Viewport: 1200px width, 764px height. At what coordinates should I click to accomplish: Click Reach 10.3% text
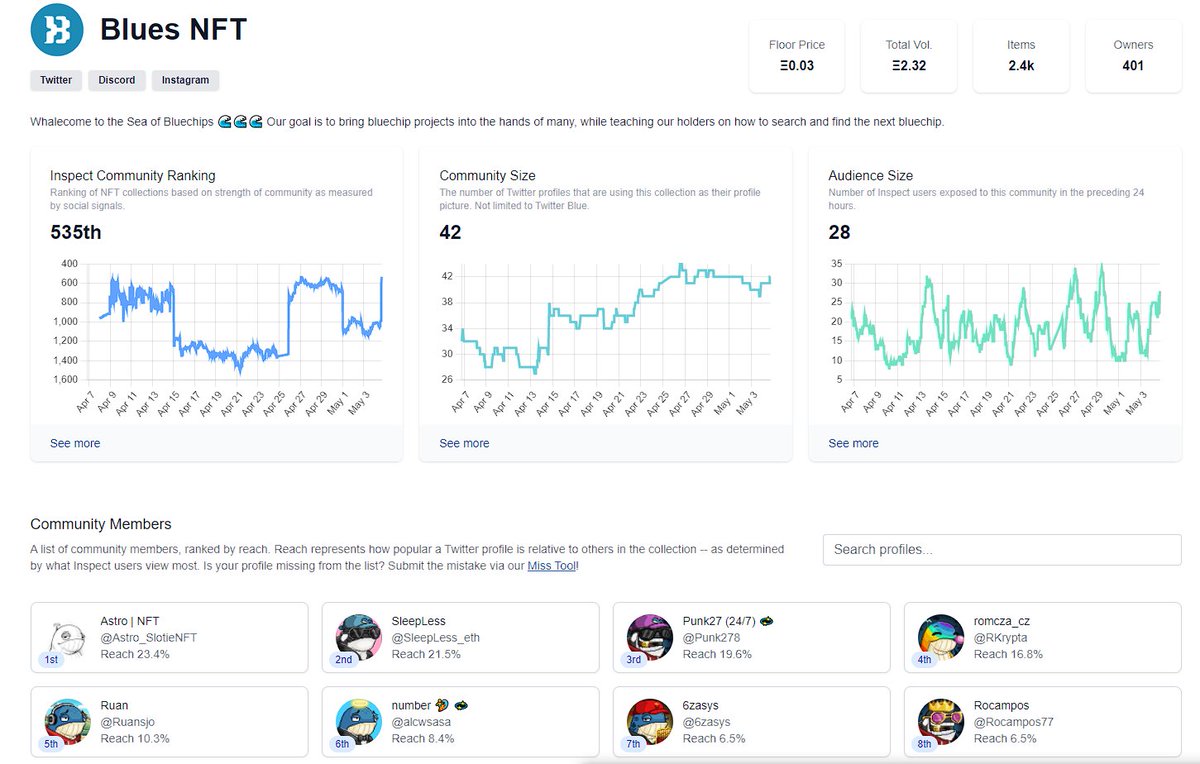(x=135, y=738)
